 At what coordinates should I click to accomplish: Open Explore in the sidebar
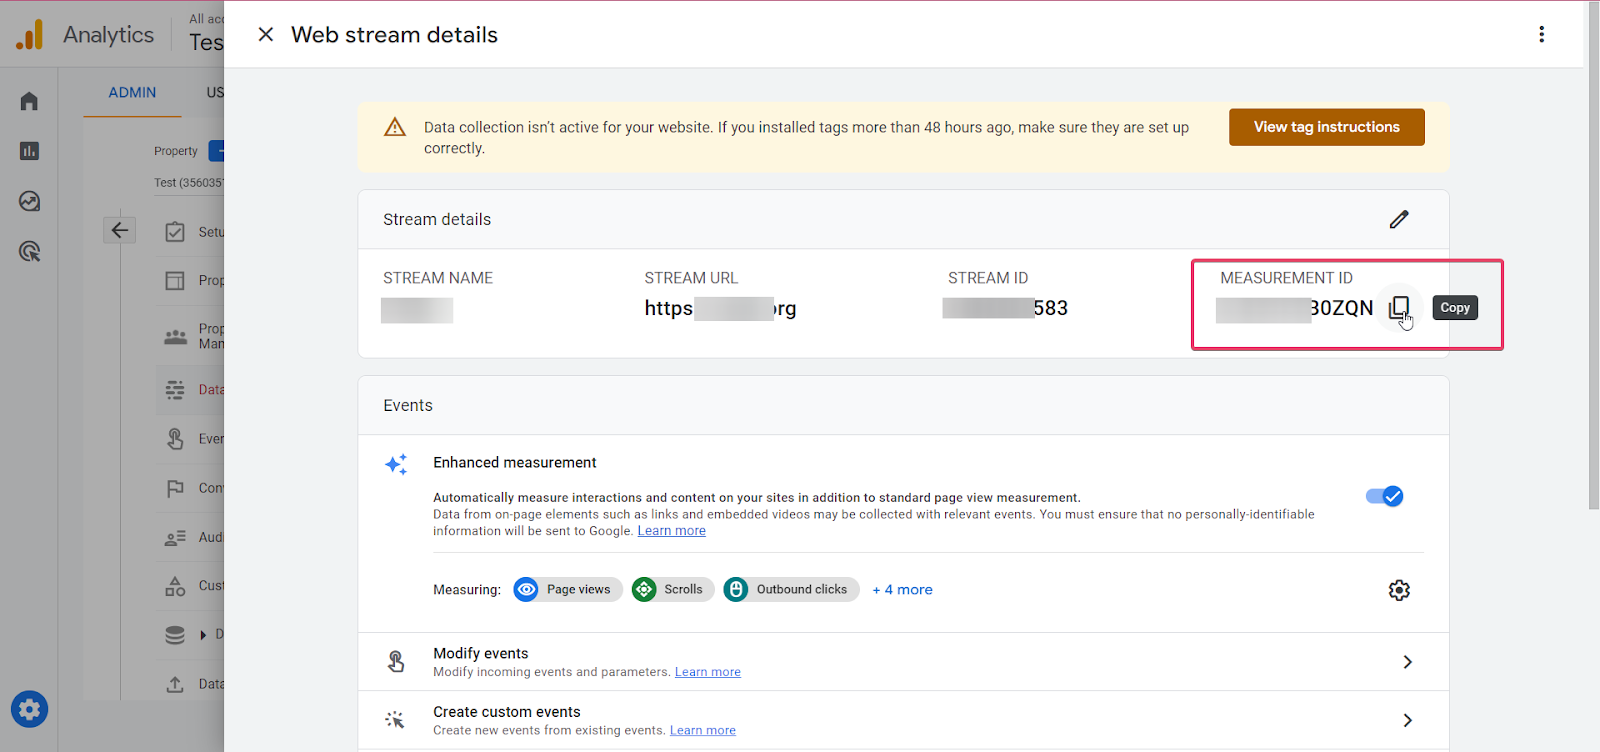pyautogui.click(x=29, y=201)
